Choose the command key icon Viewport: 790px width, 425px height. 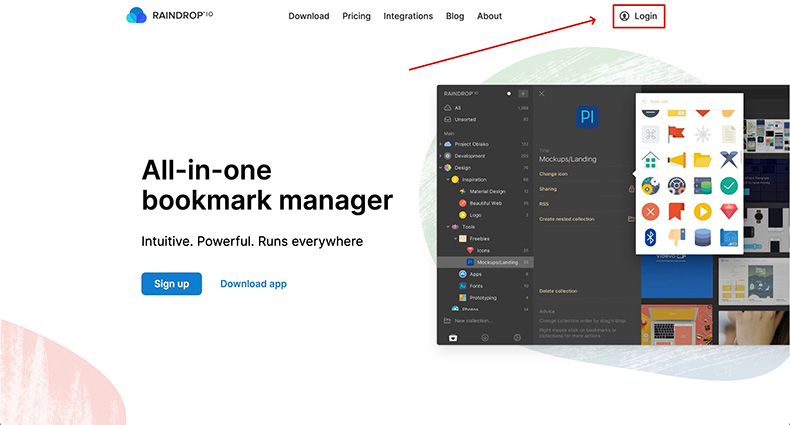tap(650, 134)
